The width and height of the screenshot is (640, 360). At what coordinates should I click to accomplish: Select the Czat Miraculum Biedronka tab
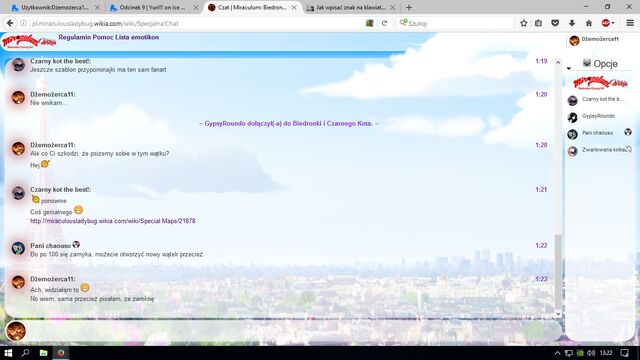tap(252, 7)
